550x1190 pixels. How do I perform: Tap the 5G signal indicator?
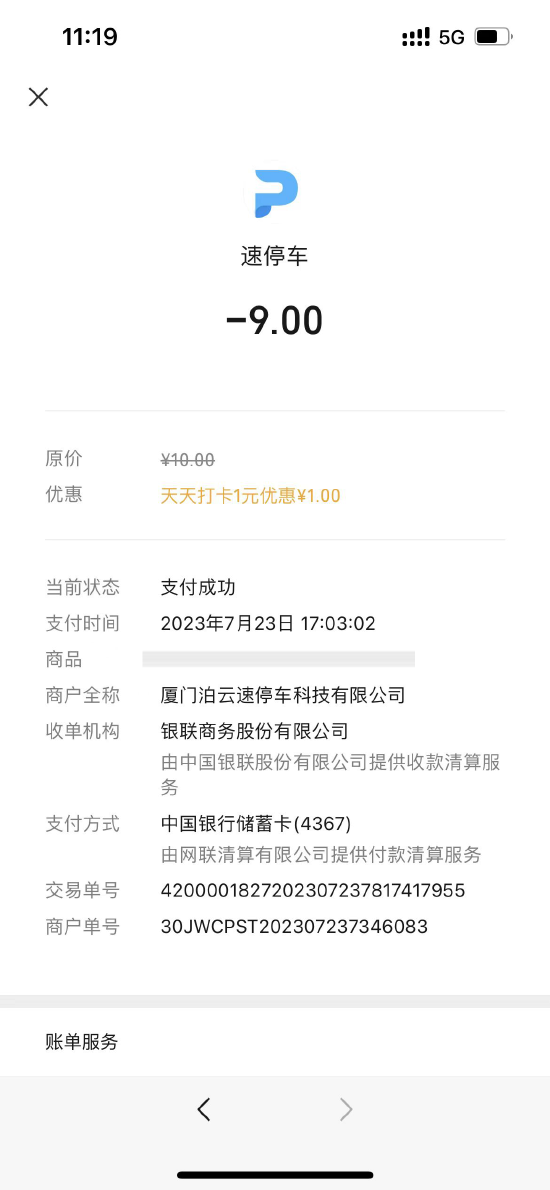(451, 37)
